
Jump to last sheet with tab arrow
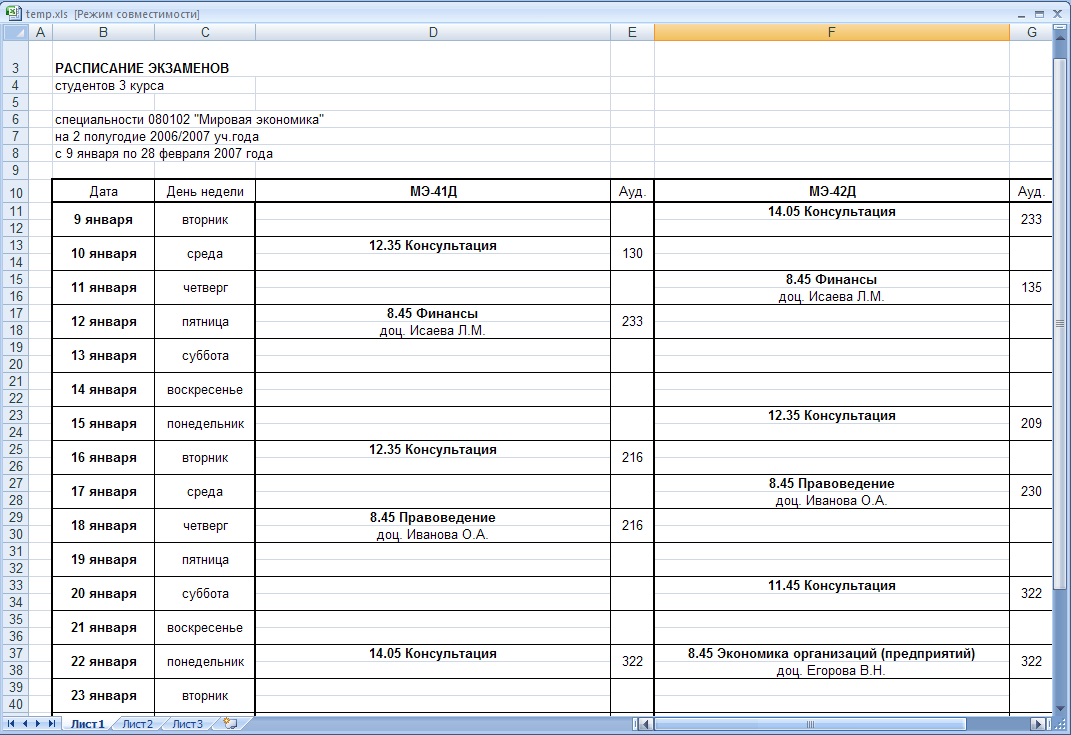[52, 723]
